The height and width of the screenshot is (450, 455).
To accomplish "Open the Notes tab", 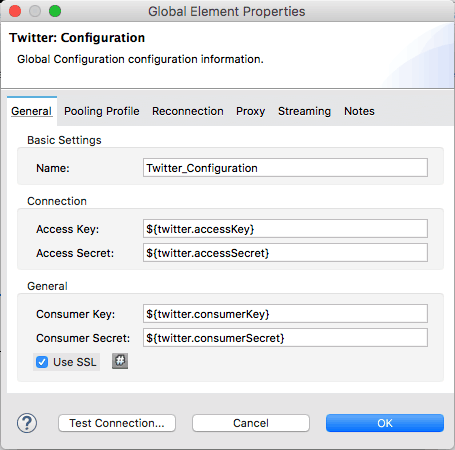I will pyautogui.click(x=359, y=111).
